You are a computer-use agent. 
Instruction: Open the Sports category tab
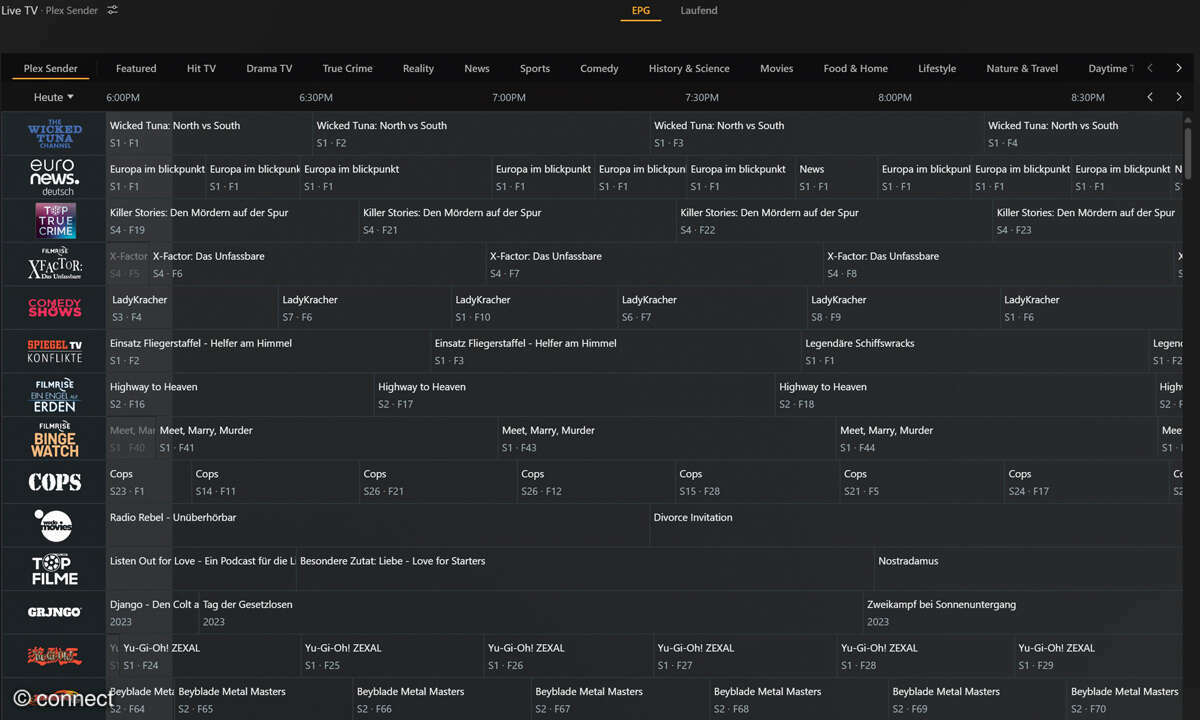coord(535,69)
